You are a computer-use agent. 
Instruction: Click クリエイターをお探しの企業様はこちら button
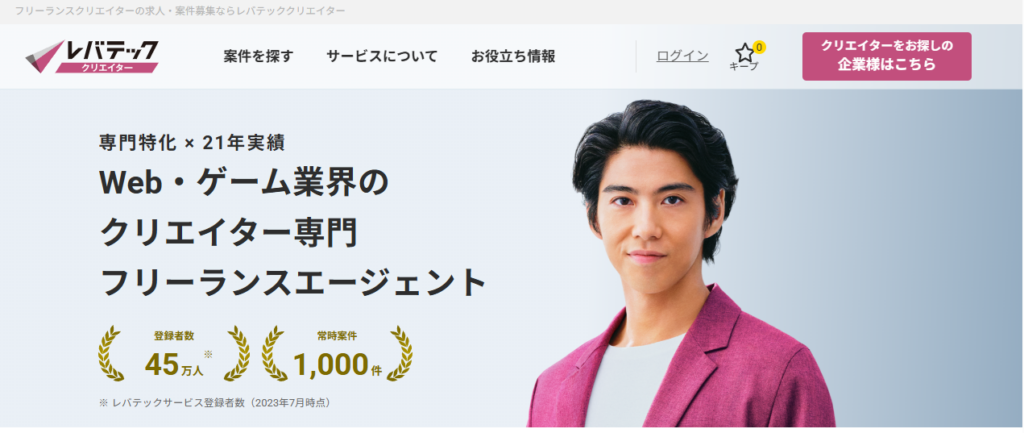887,56
